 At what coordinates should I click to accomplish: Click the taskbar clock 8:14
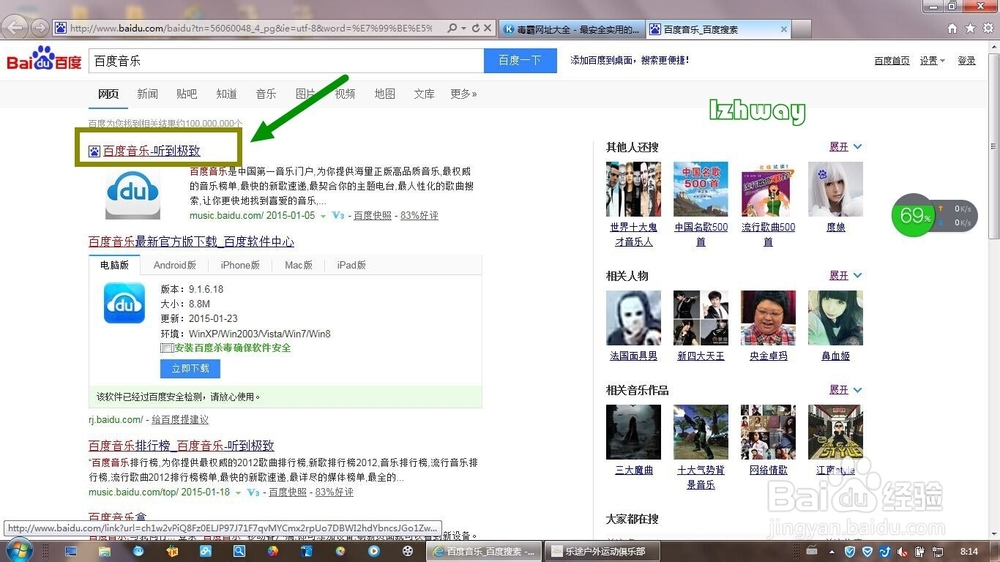point(969,551)
